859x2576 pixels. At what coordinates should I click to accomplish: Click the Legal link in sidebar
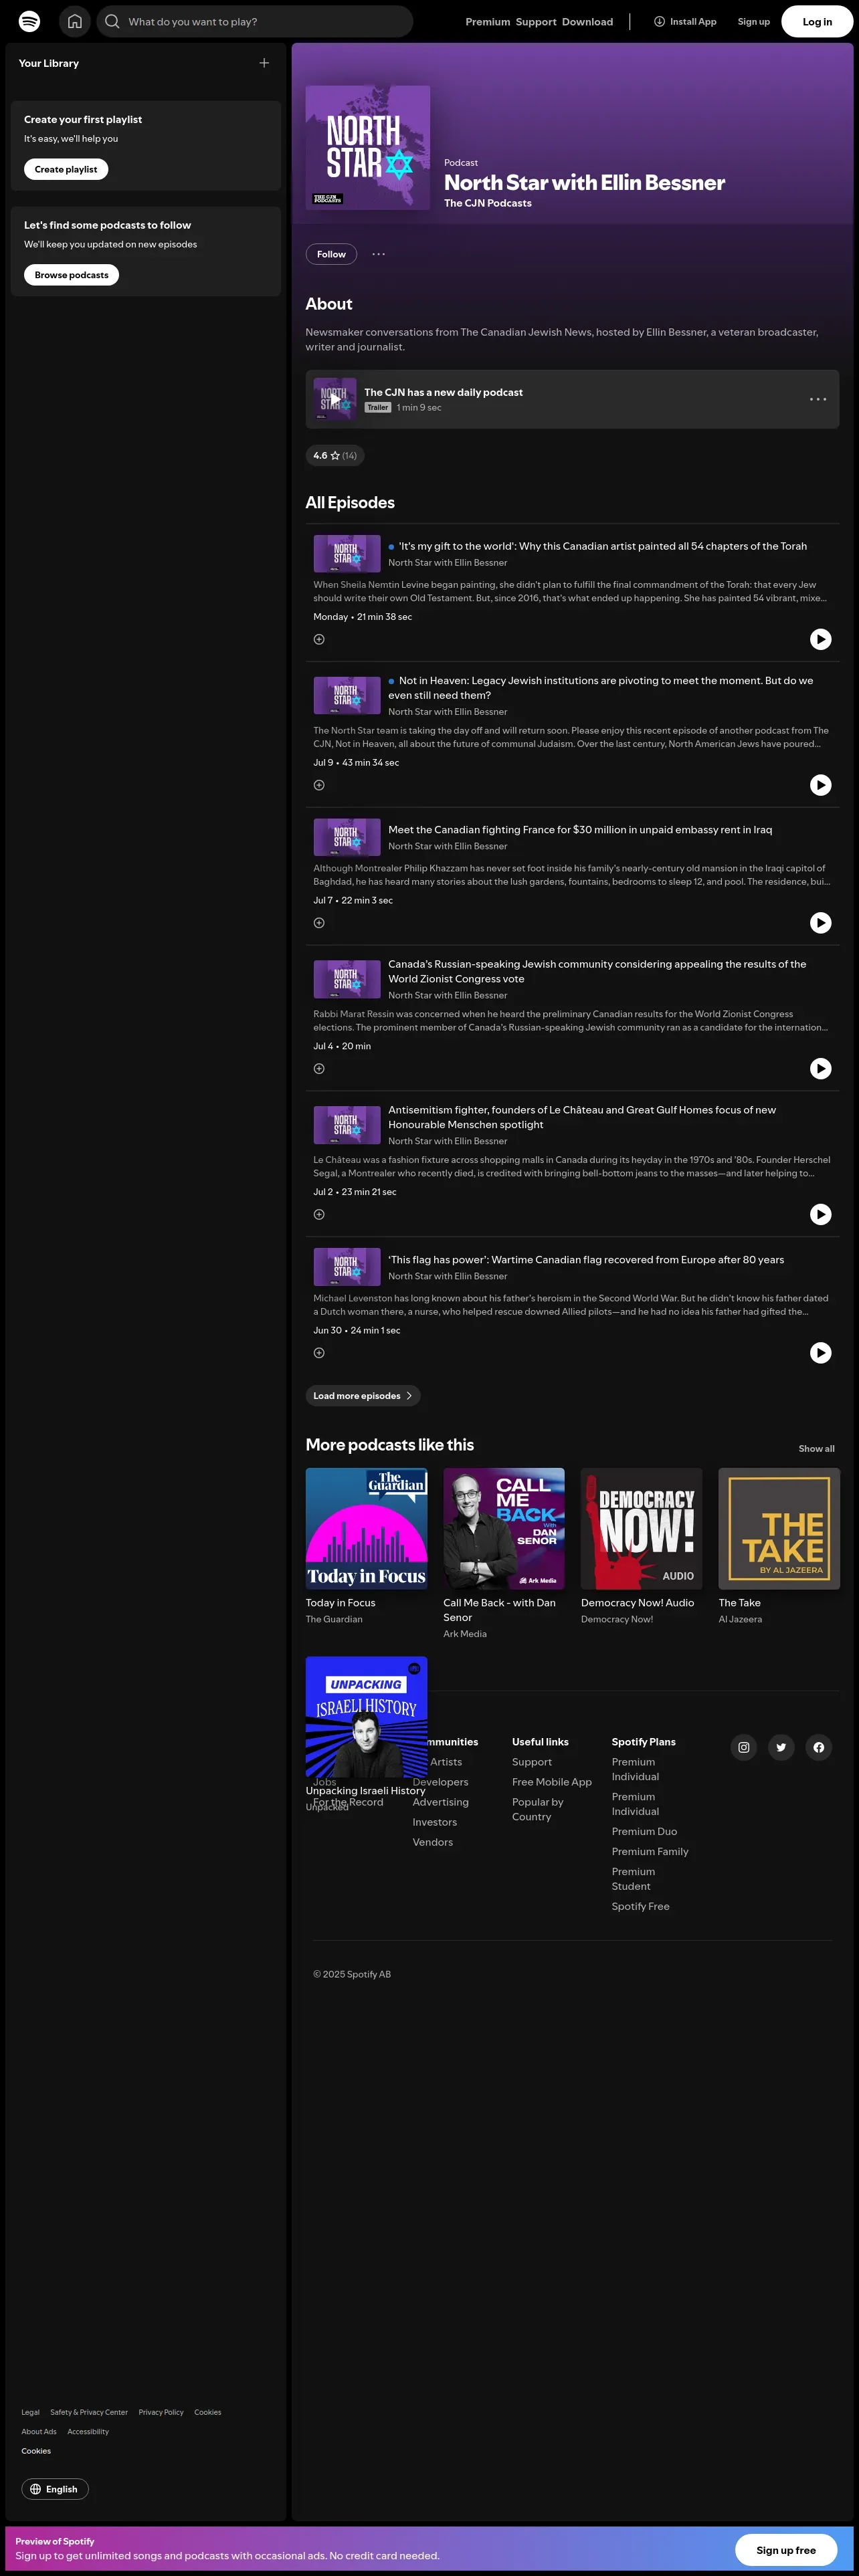coord(31,2412)
